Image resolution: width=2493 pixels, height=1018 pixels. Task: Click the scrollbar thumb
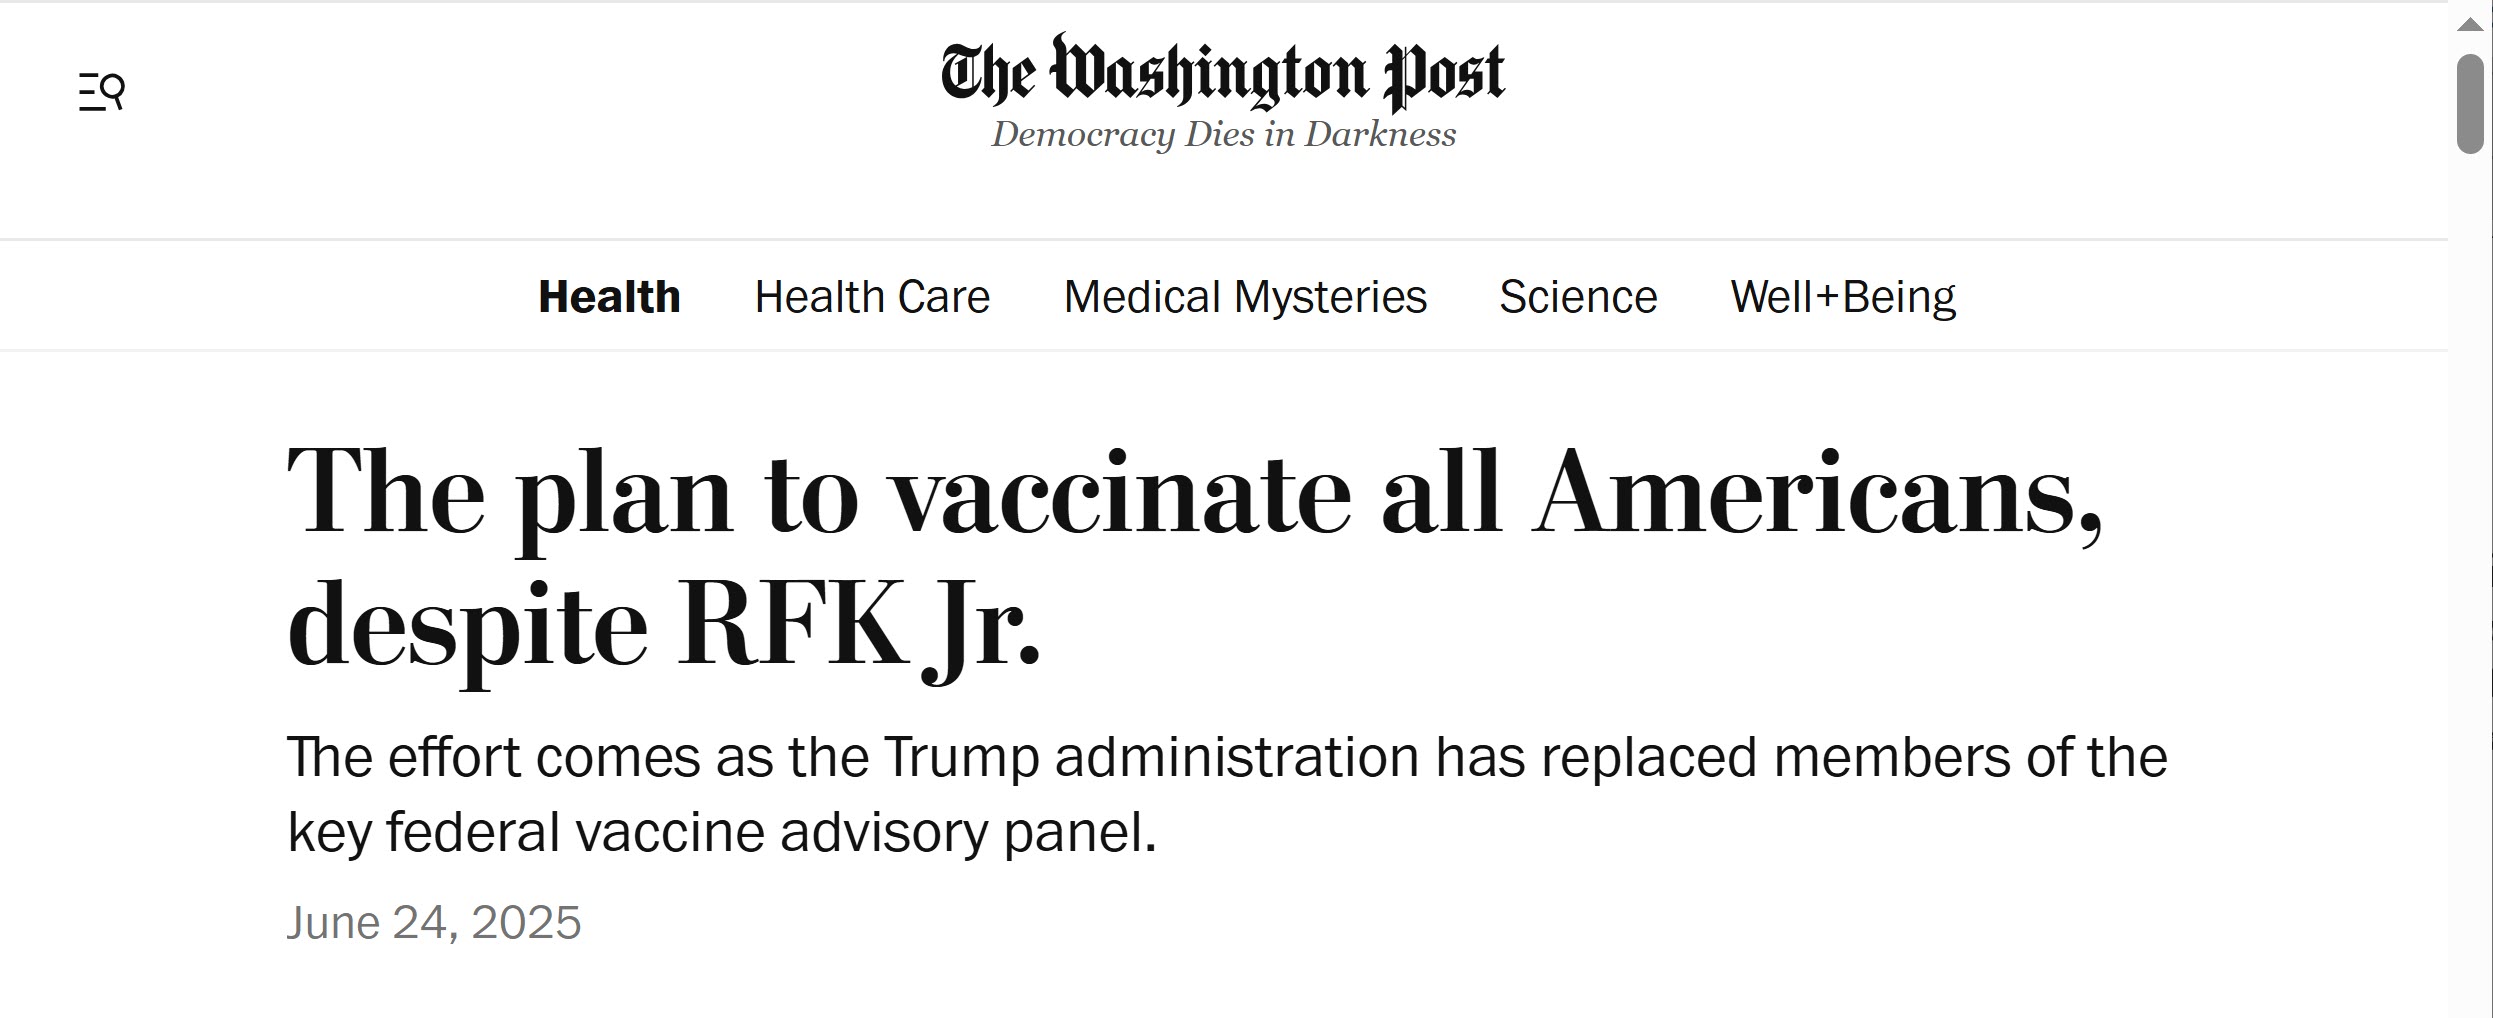[x=2470, y=104]
